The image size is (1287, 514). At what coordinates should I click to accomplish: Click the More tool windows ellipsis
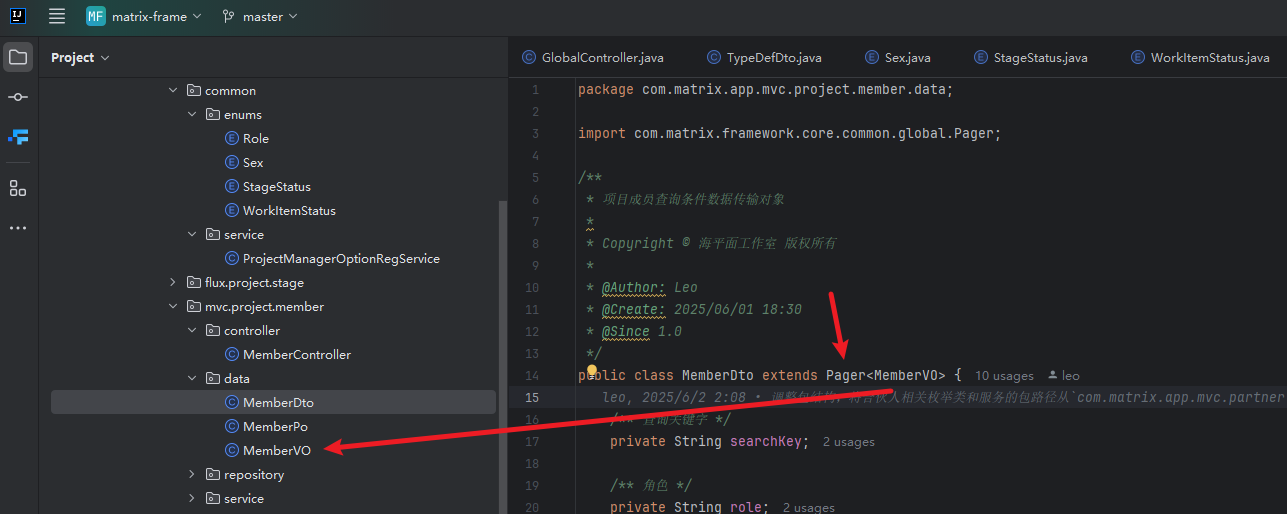[18, 228]
